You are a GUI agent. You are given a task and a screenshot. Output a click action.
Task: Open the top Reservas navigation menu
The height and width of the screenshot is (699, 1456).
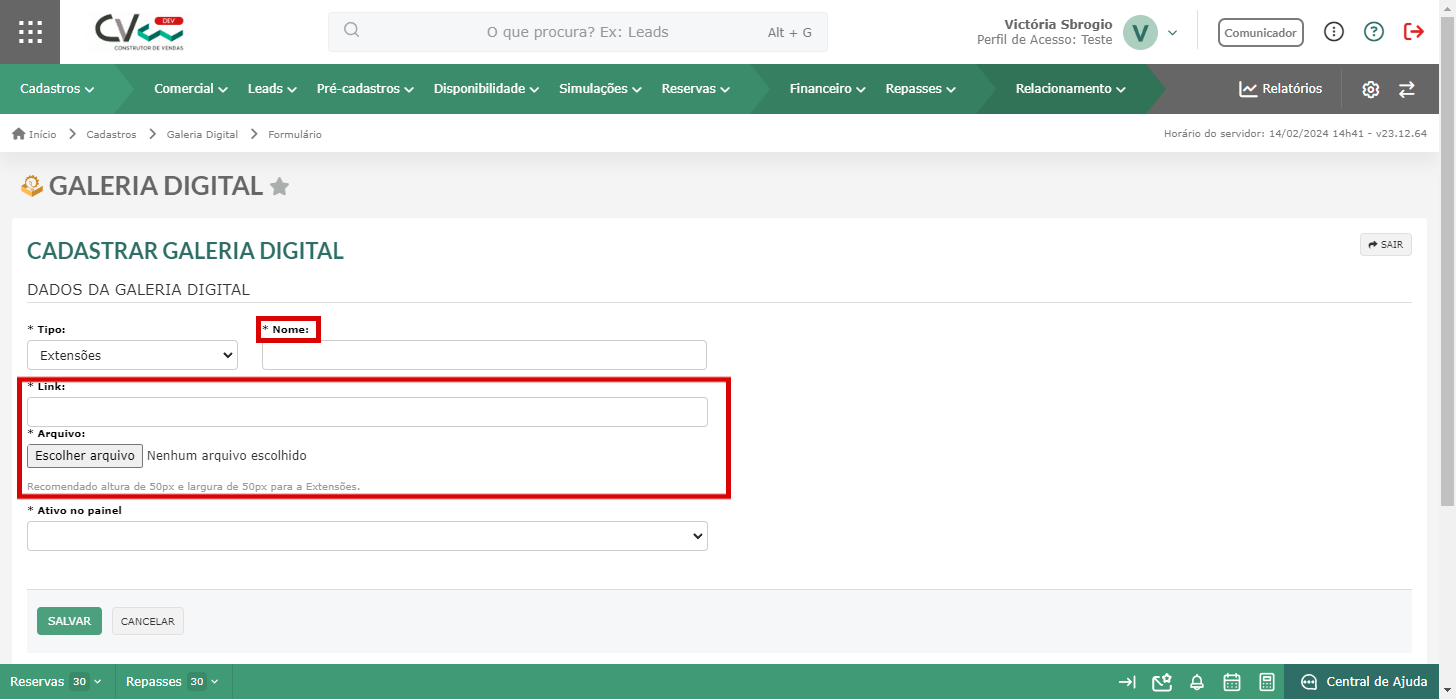[x=695, y=89]
